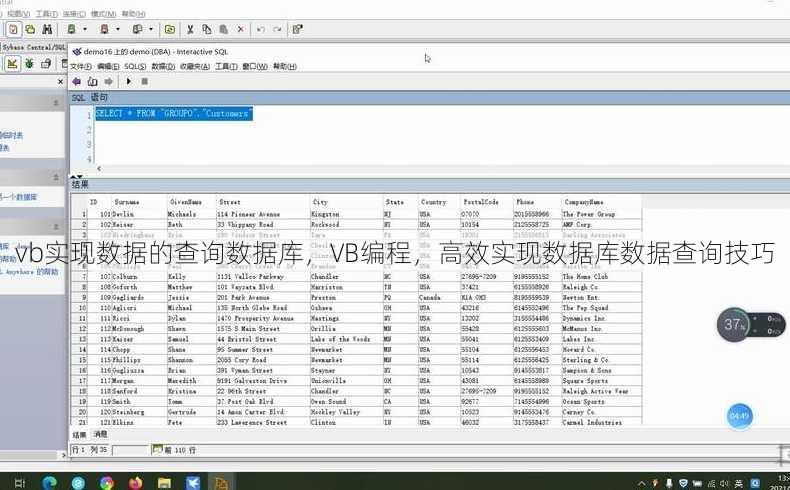
Task: Switch to the 消息 tab at the bottom
Action: point(101,434)
